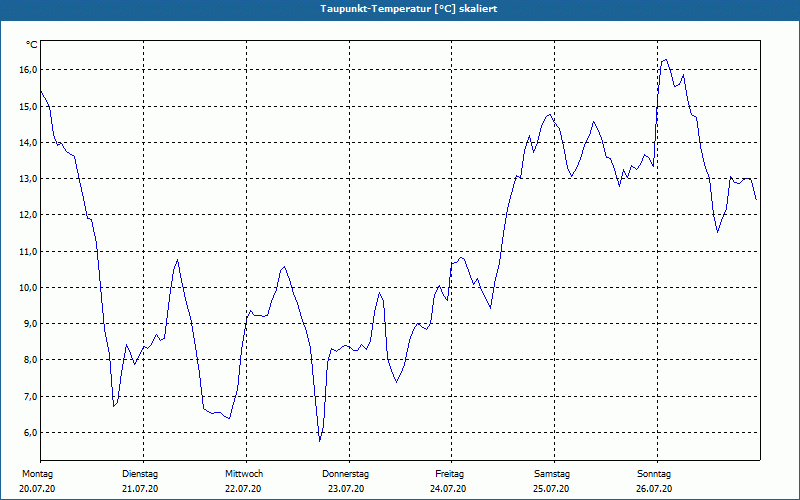Click the date 25.07.20

551,489
